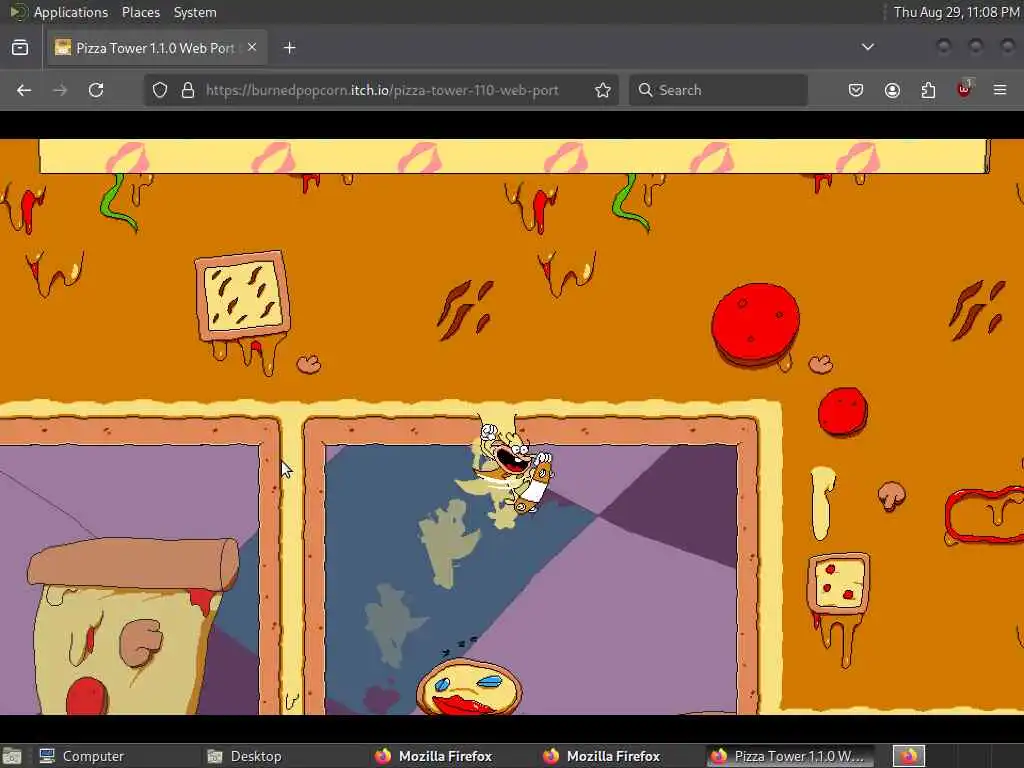Click the large pizza slice statue
The height and width of the screenshot is (768, 1024).
[134, 626]
